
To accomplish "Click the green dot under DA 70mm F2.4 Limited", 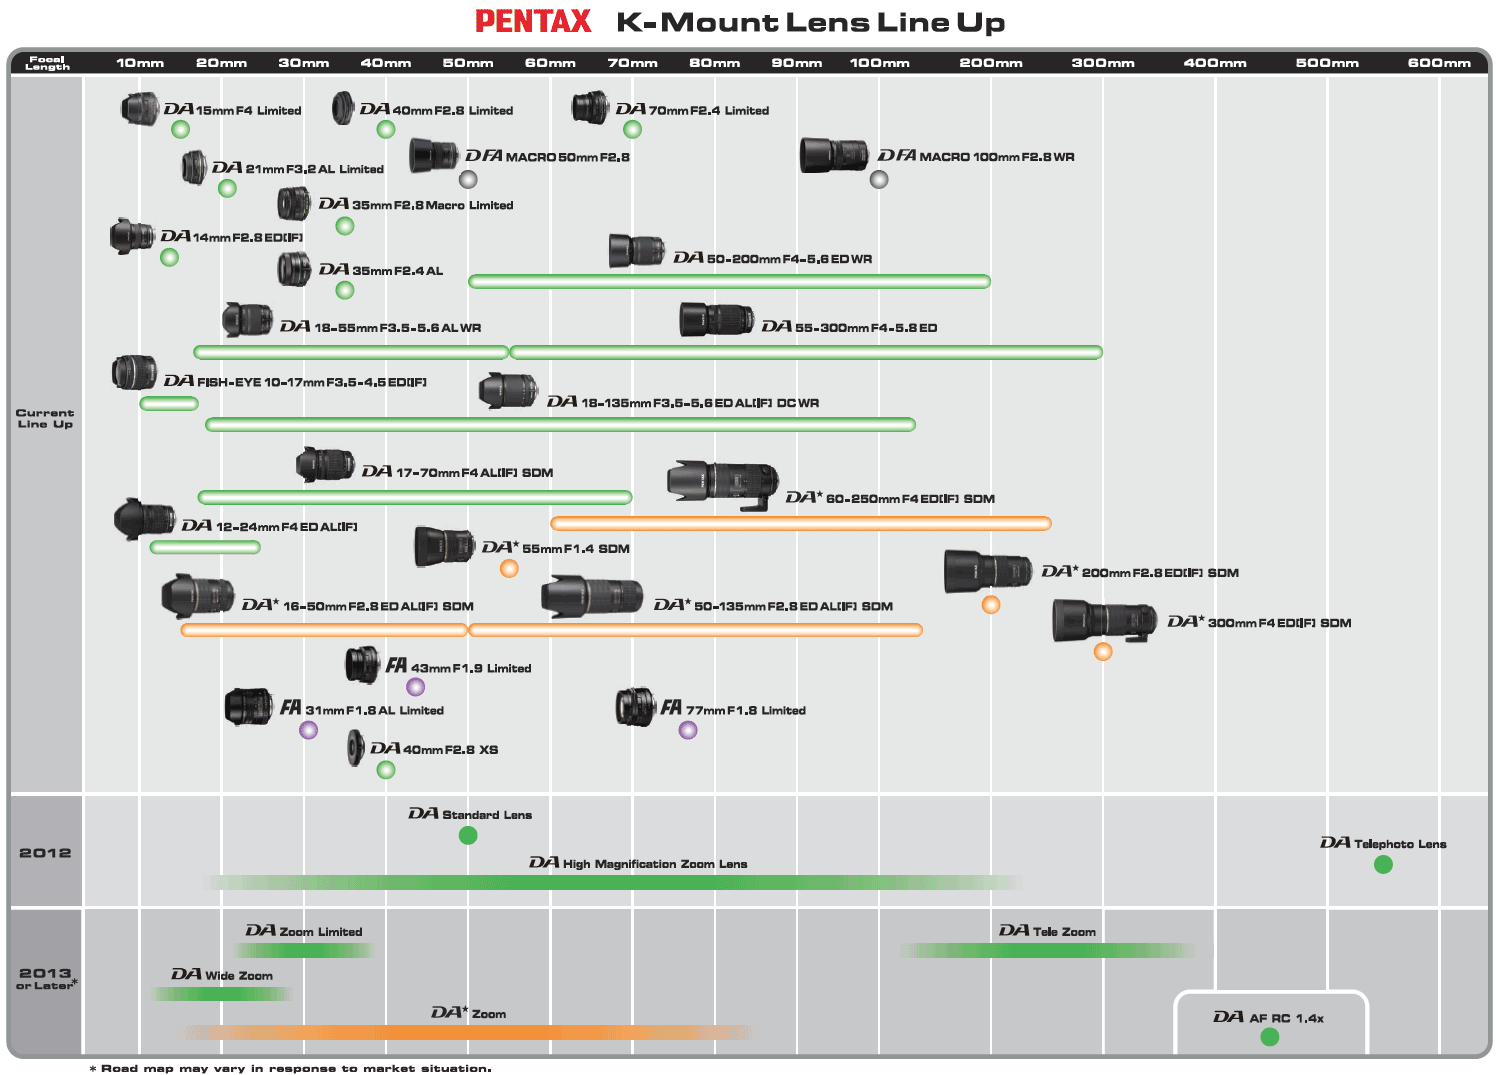I will coord(632,129).
